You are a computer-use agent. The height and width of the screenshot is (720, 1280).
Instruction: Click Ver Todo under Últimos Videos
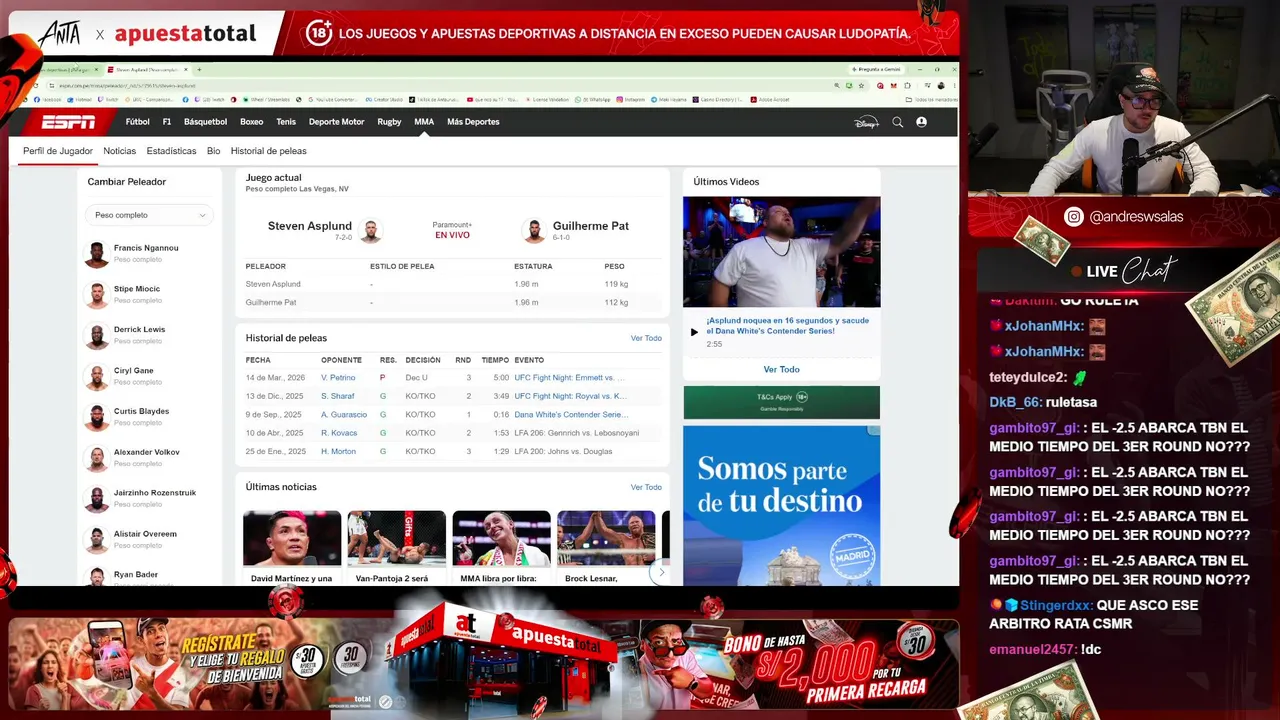pyautogui.click(x=782, y=369)
